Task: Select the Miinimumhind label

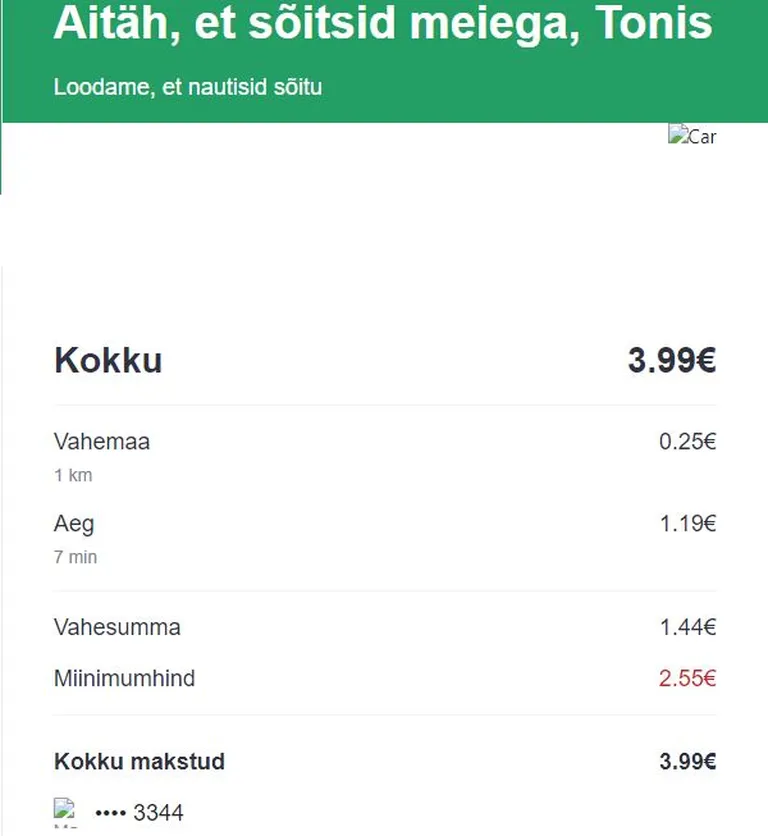Action: tap(124, 679)
